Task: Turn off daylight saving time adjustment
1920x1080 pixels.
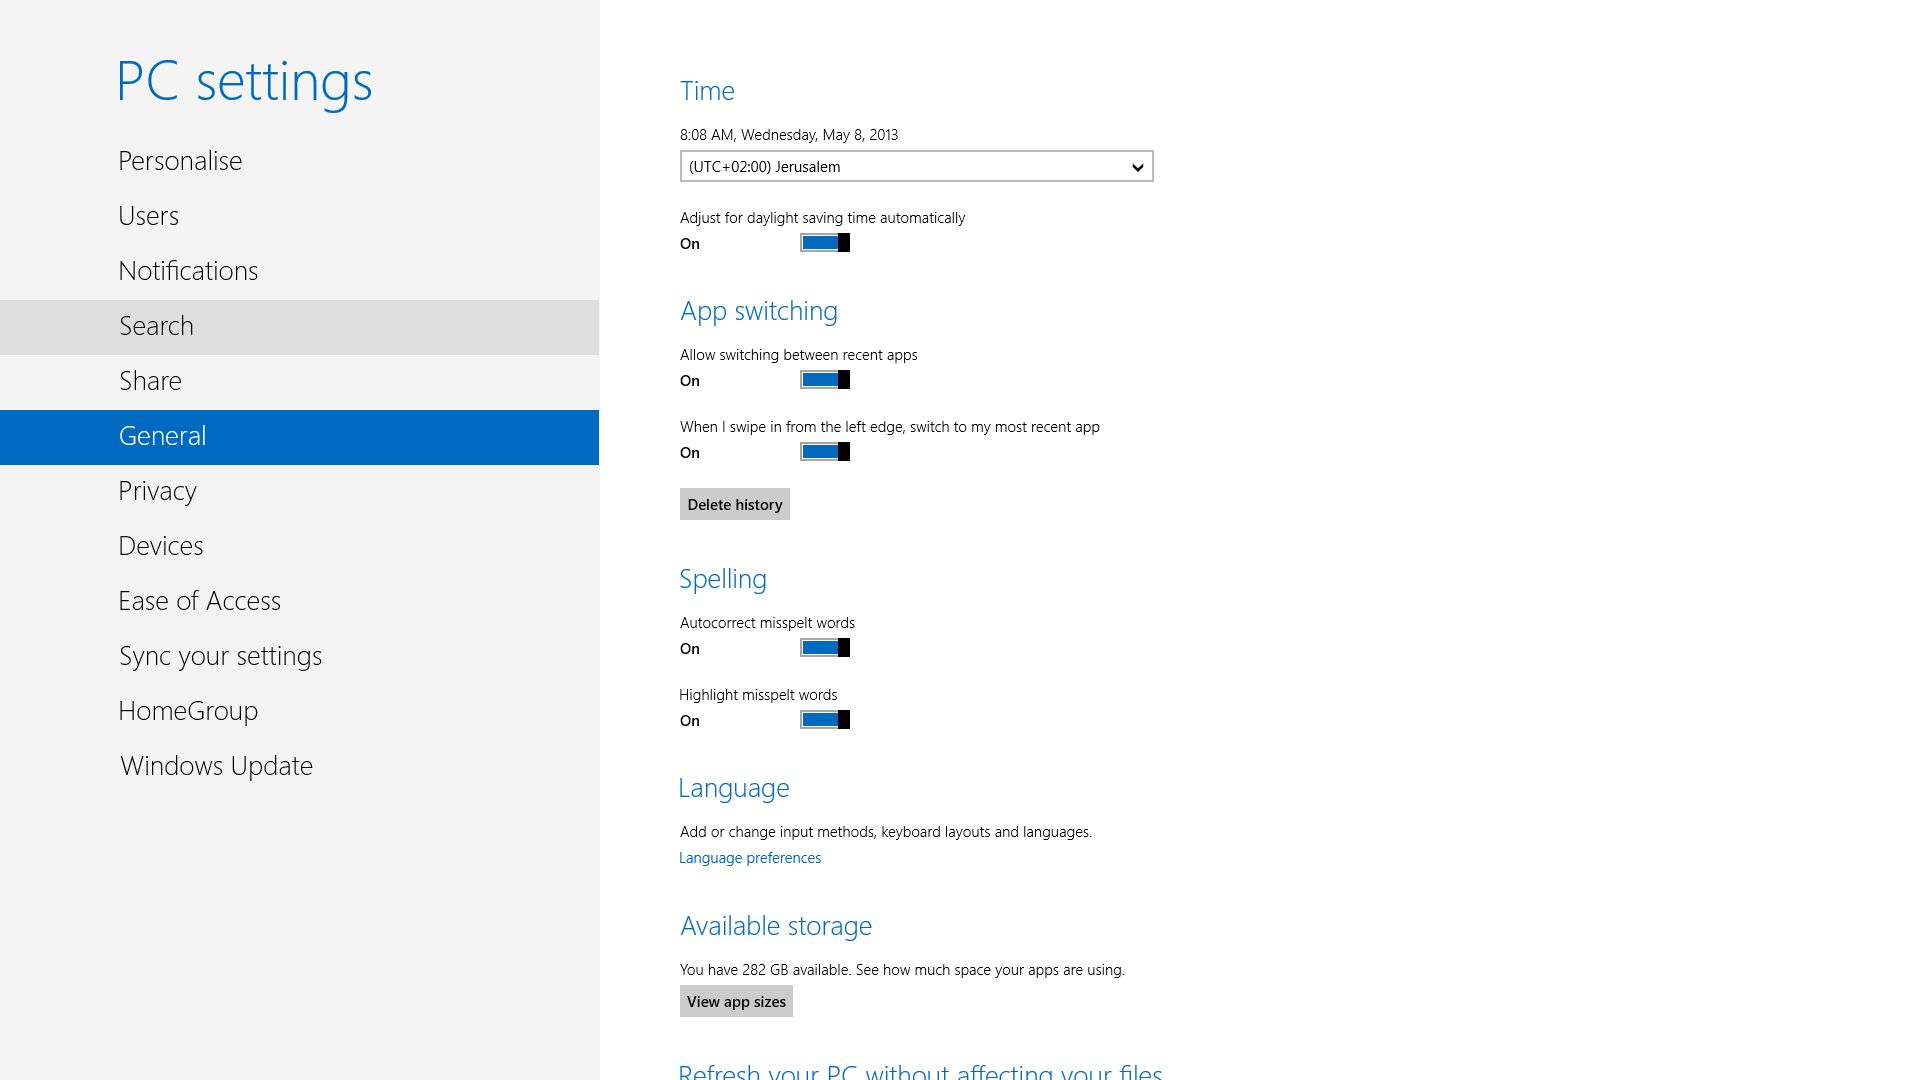Action: pyautogui.click(x=824, y=242)
